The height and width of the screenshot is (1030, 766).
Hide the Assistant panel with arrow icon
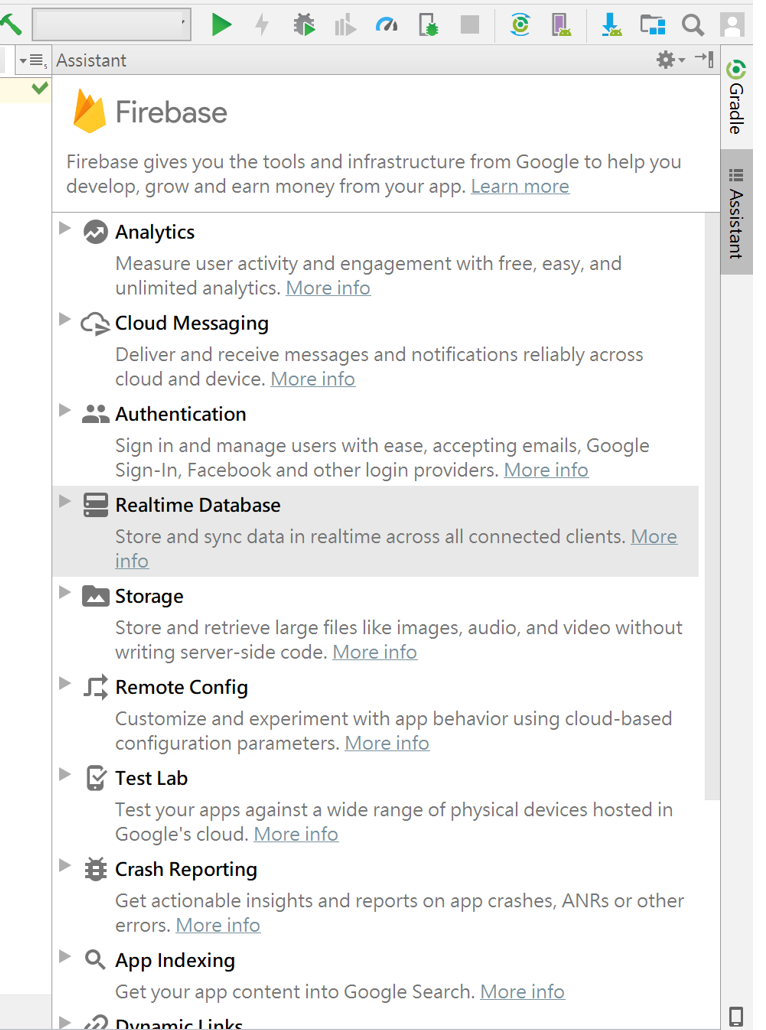coord(704,59)
